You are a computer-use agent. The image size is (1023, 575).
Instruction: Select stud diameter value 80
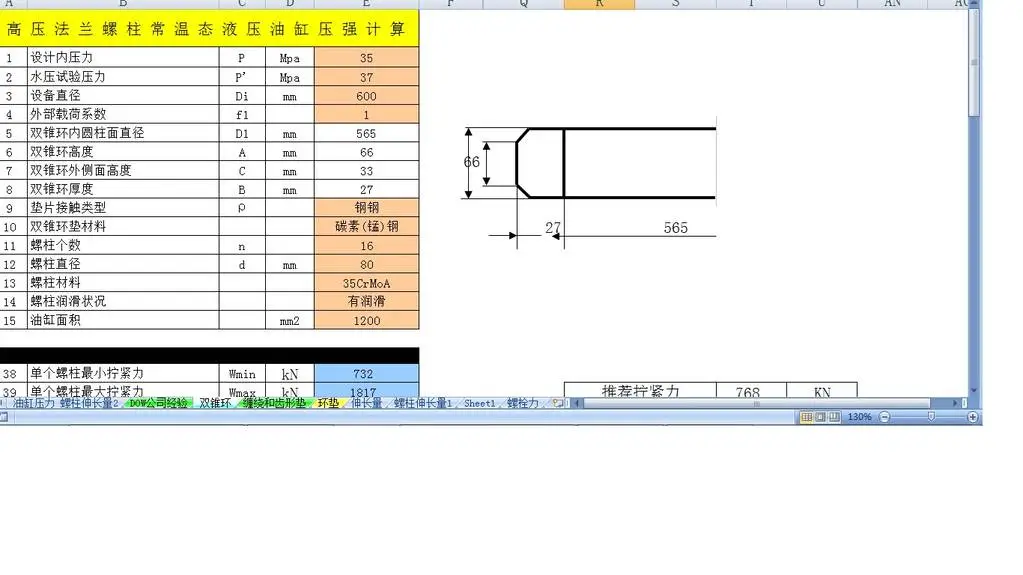click(367, 264)
